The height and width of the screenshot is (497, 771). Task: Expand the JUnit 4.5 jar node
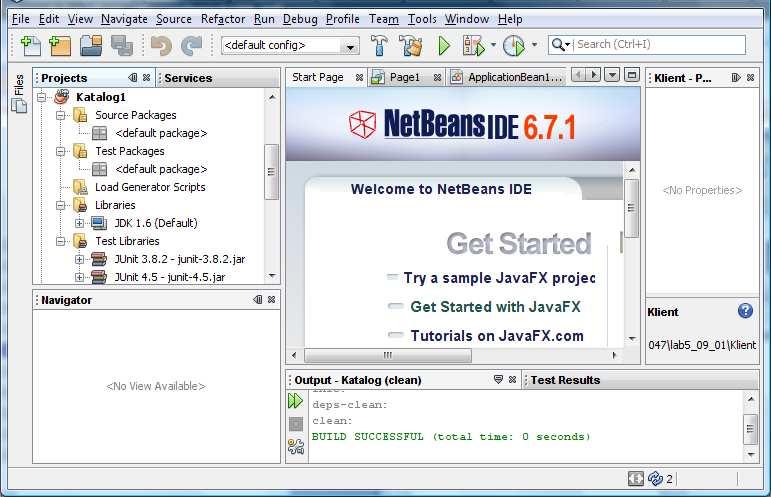click(79, 277)
